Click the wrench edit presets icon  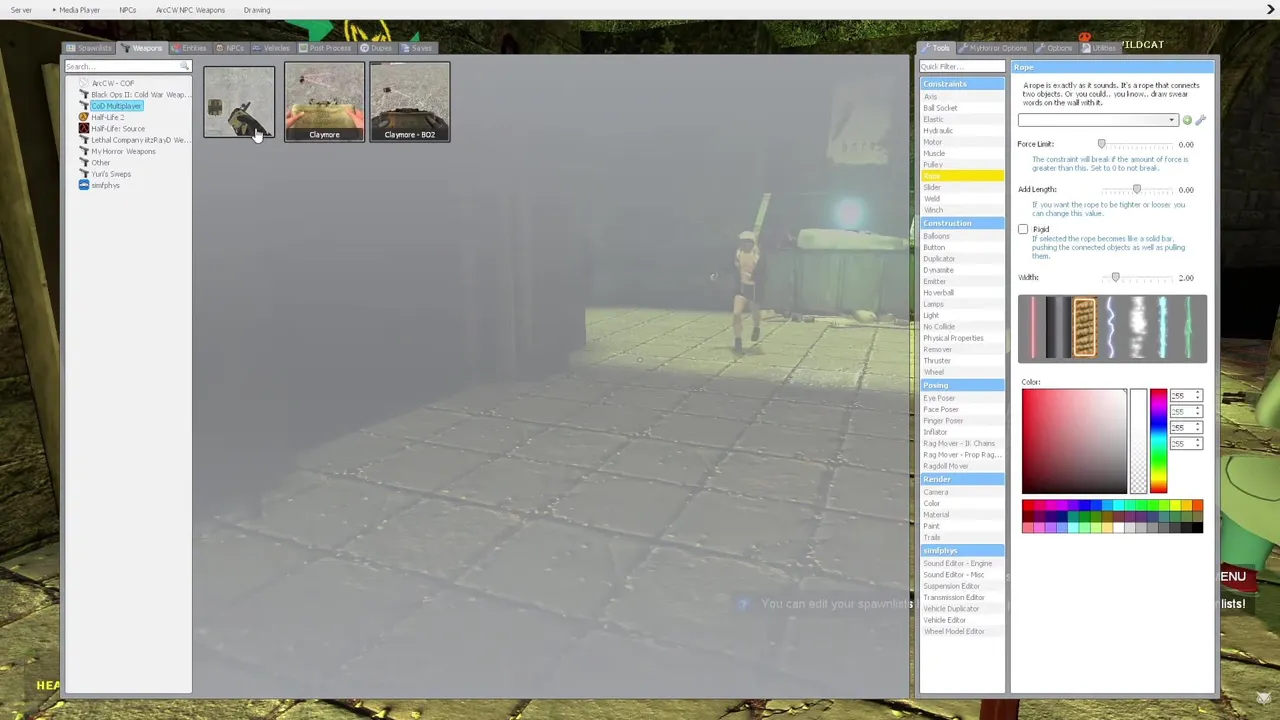coord(1201,120)
